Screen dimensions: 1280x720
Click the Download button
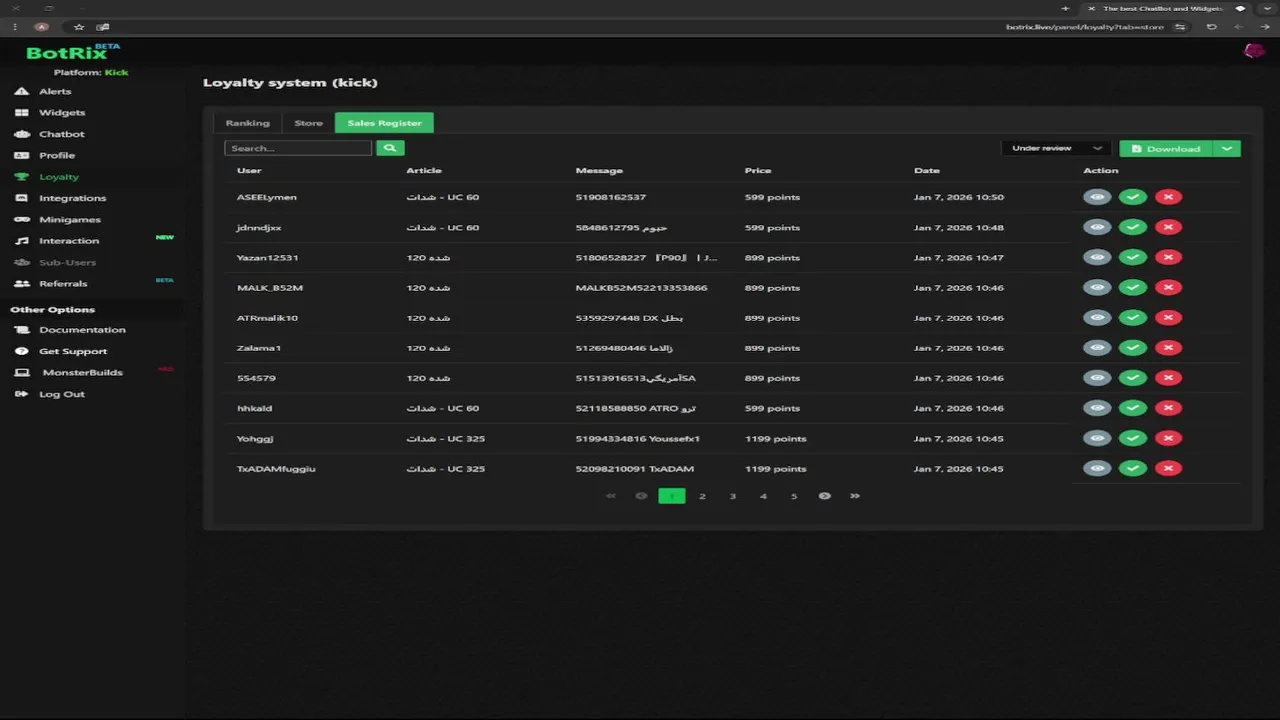click(x=1166, y=148)
